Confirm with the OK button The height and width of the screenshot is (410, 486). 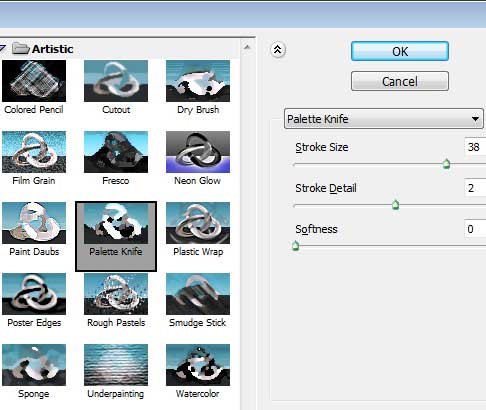400,51
